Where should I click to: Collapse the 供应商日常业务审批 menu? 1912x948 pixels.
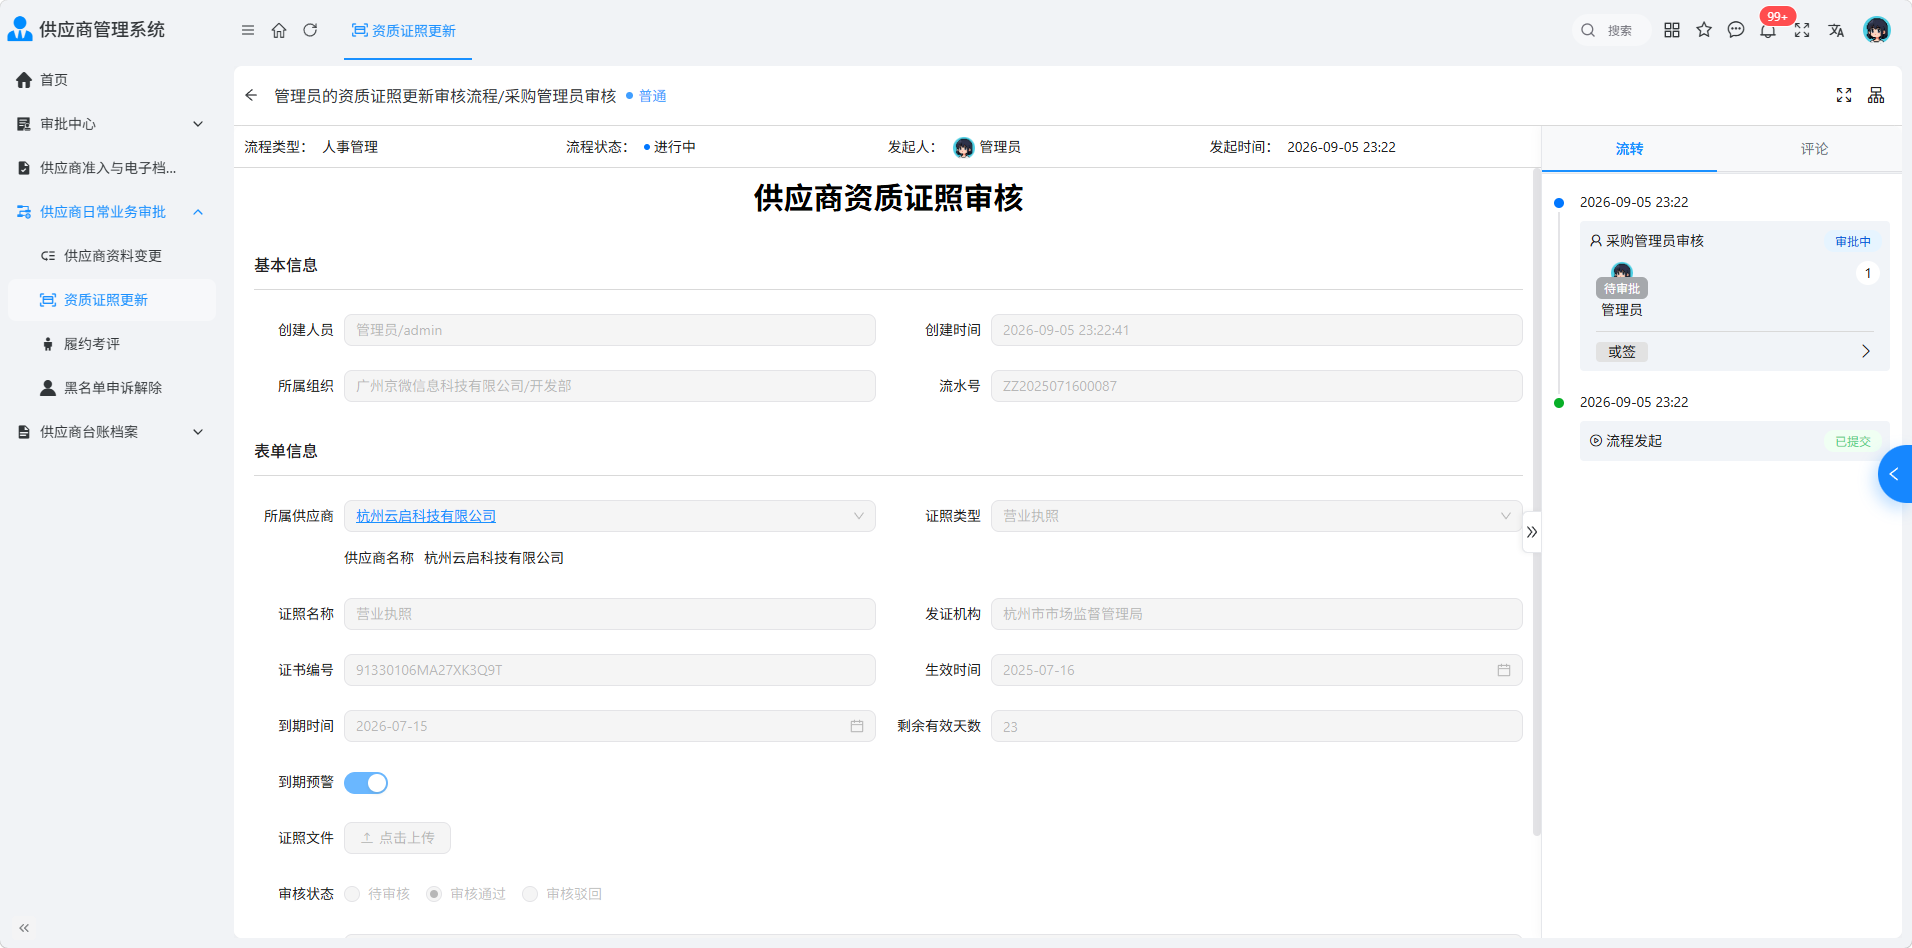pos(112,212)
